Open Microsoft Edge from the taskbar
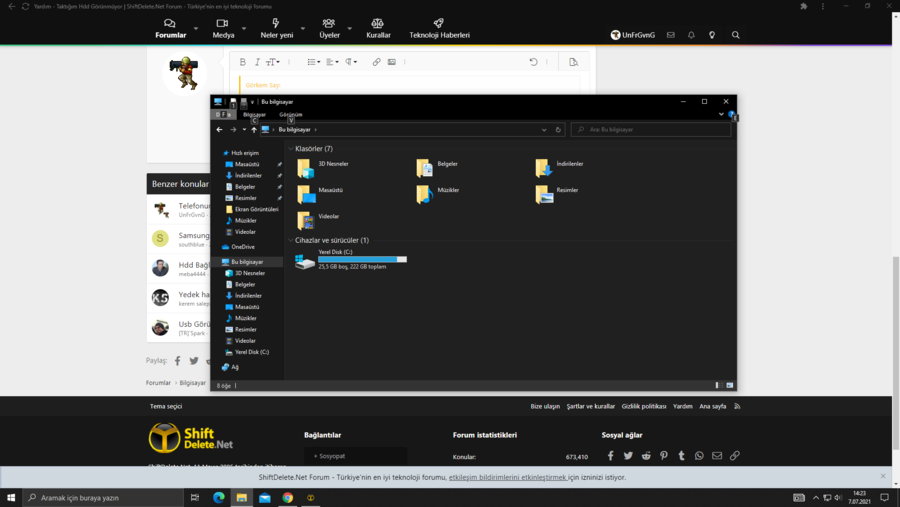 [219, 497]
